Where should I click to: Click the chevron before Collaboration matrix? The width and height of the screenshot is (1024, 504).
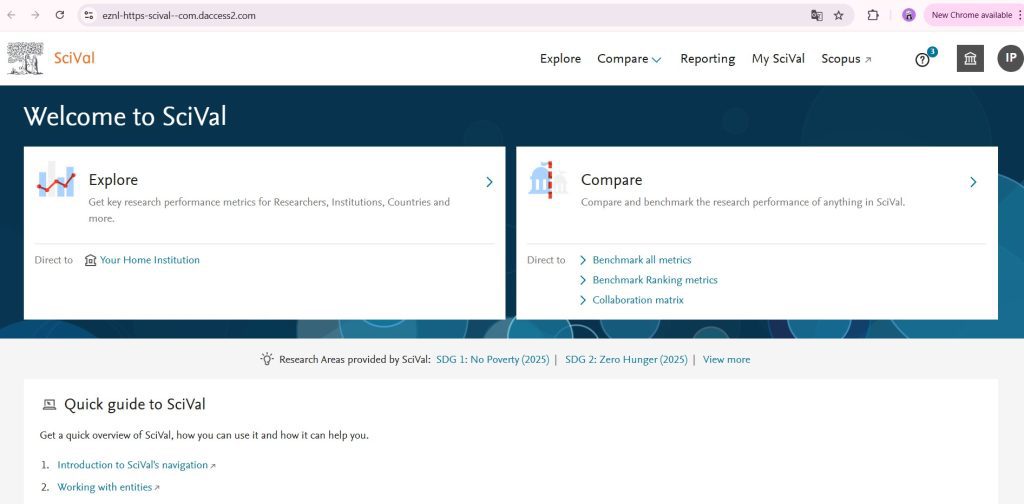click(x=583, y=300)
